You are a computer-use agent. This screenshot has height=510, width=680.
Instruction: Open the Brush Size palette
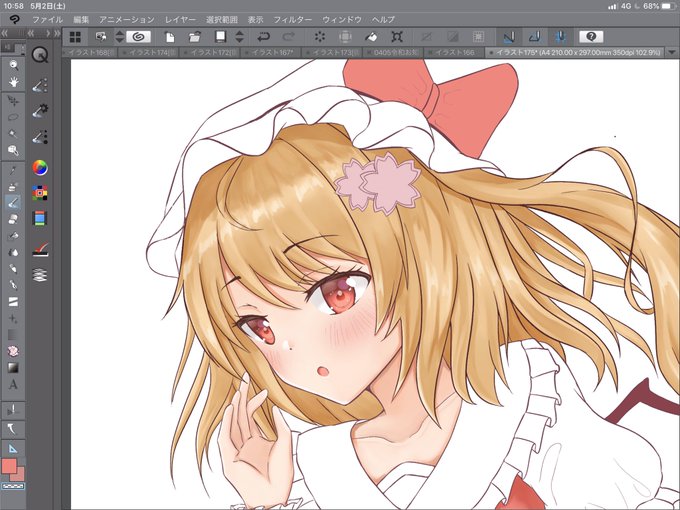[40, 137]
